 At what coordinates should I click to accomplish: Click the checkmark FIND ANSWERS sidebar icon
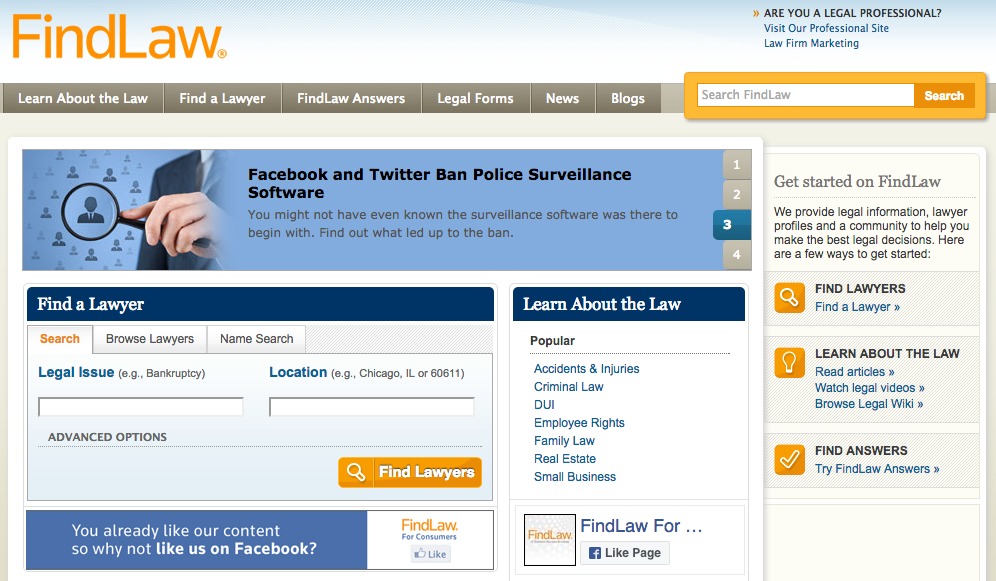pos(789,460)
